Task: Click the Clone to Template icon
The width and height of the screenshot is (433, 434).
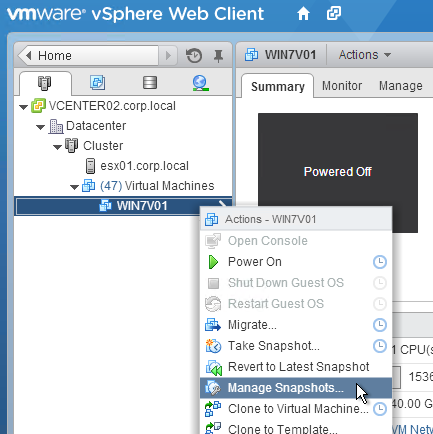Action: 213,428
